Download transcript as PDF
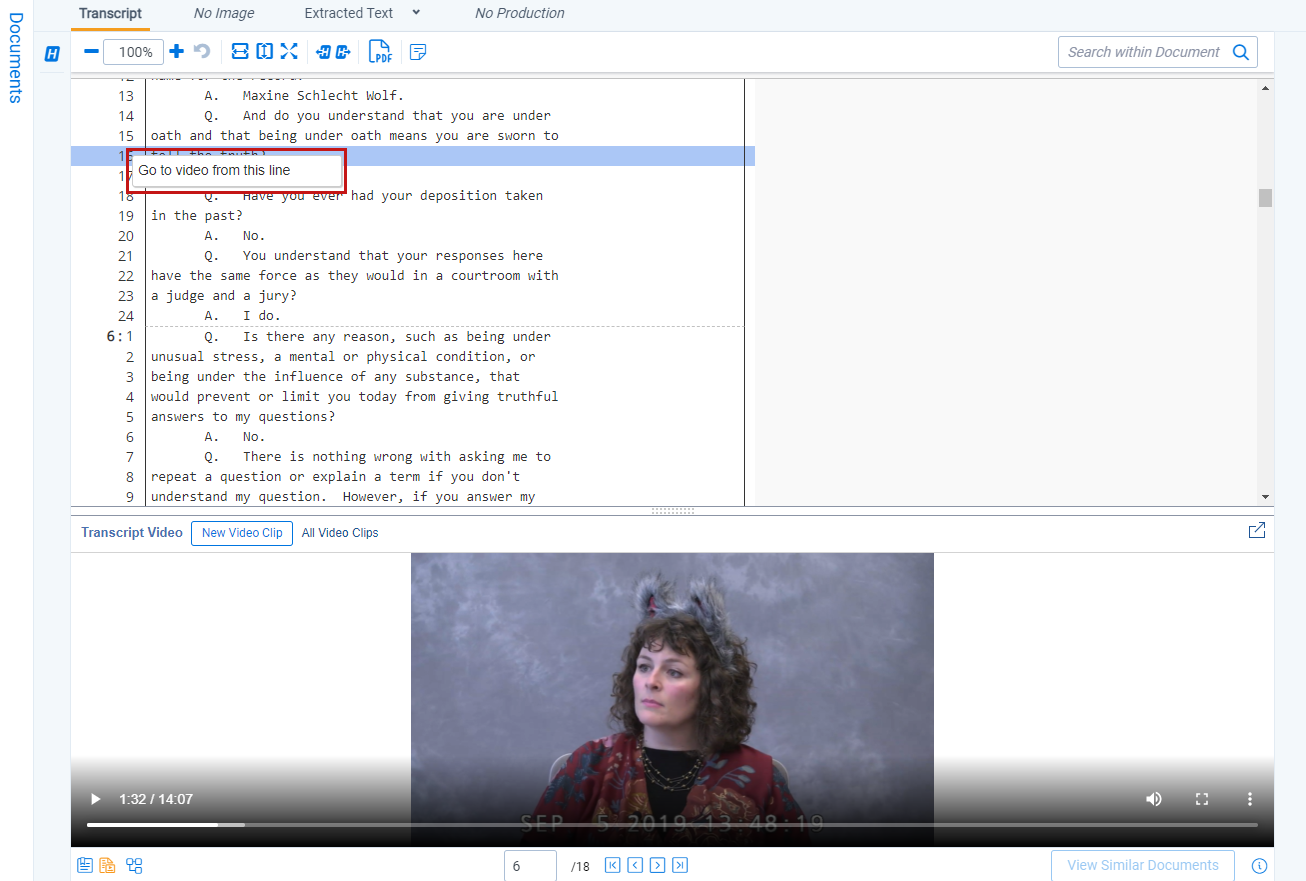This screenshot has height=881, width=1306. [x=380, y=52]
